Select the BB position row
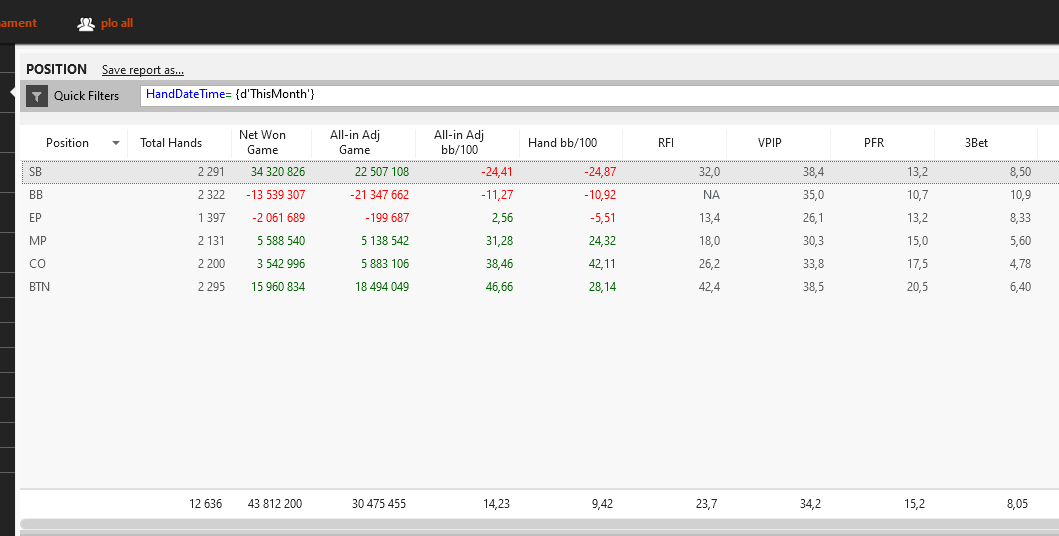The height and width of the screenshot is (536, 1059). click(540, 195)
